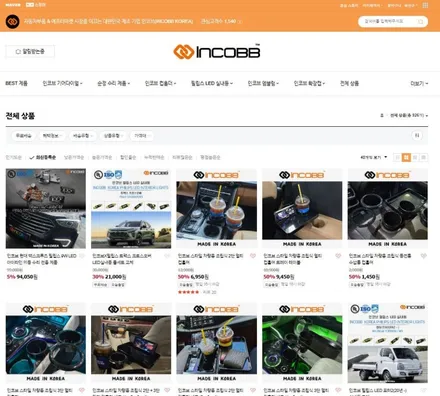440x396 pixels.
Task: Sort by the first option before the checked one
Action: point(14,157)
